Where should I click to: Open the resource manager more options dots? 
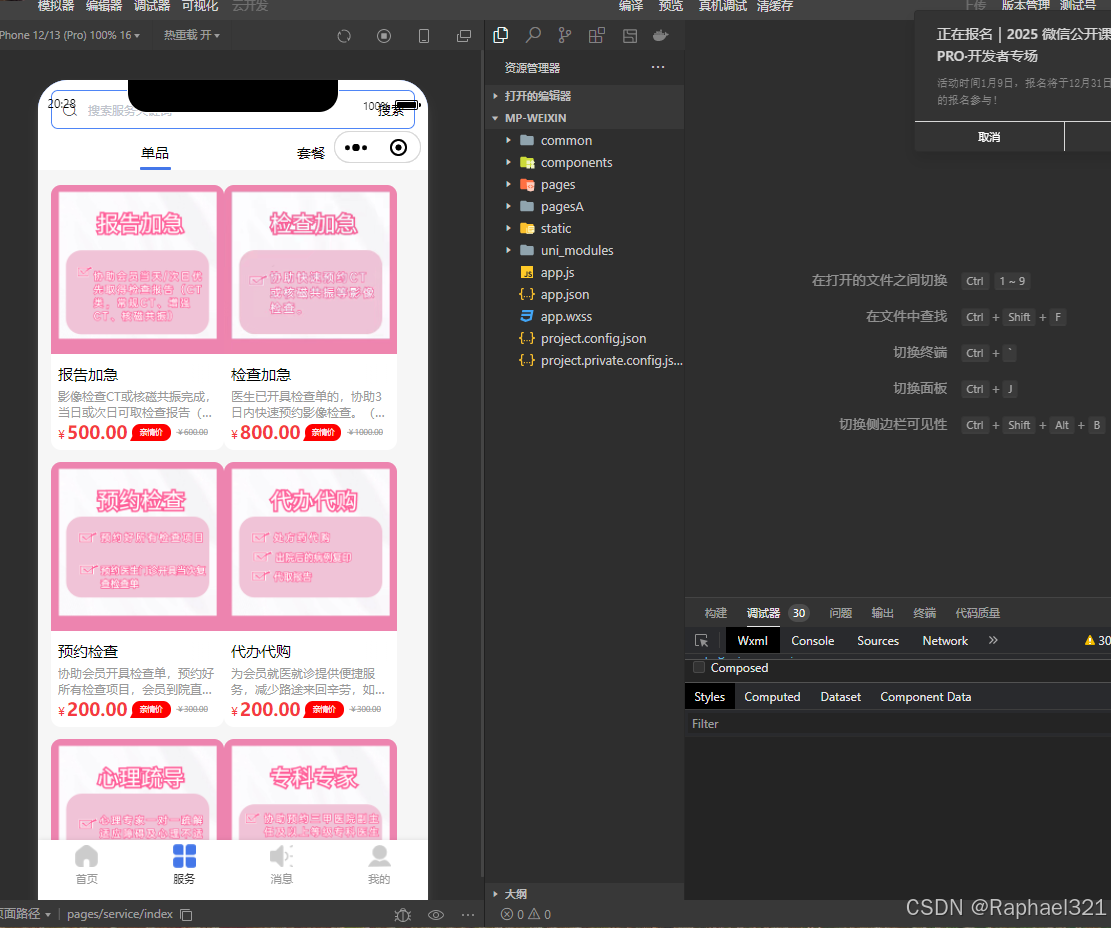tap(658, 67)
